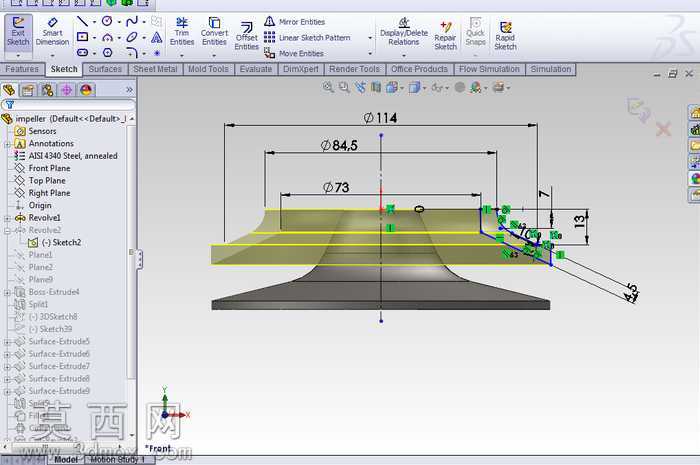Click the Section View icon
700x465 pixels.
(376, 87)
